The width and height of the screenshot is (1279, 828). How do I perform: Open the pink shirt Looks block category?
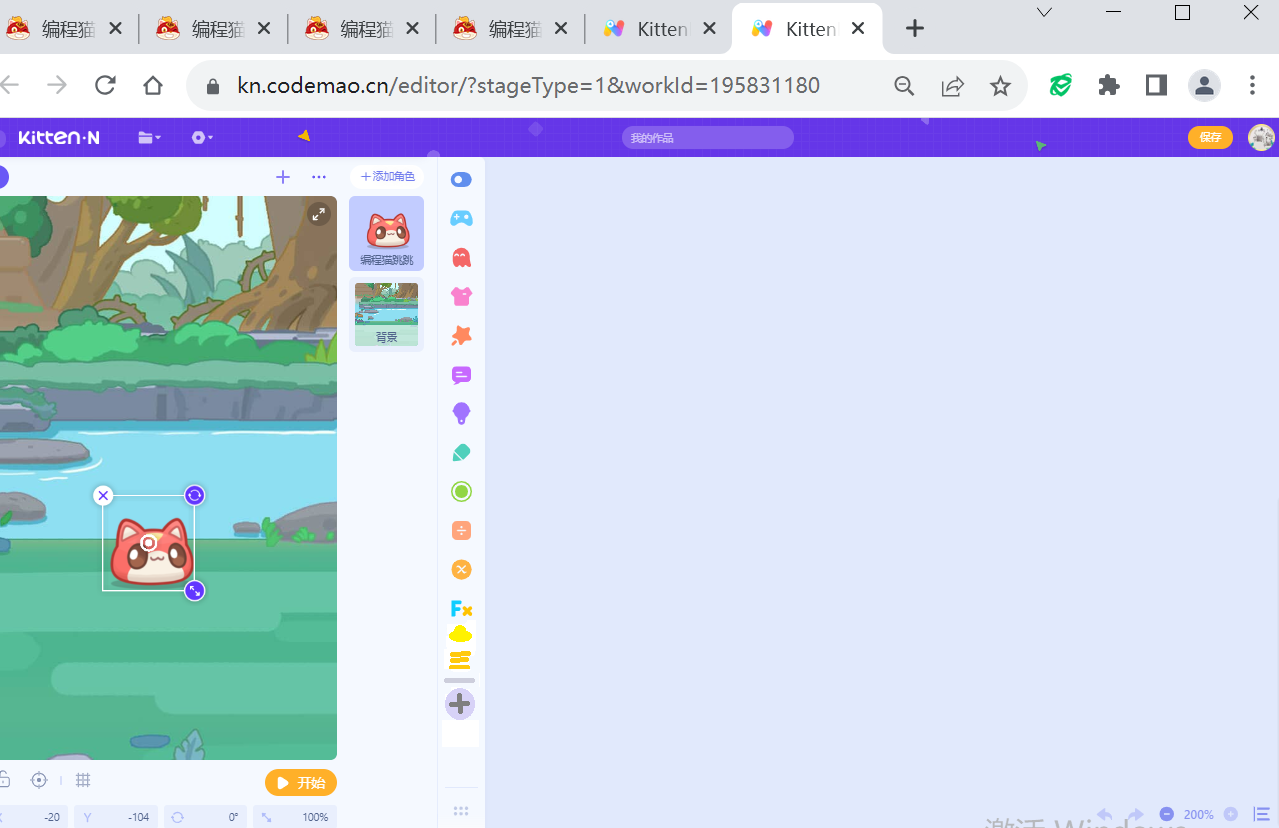(x=461, y=296)
